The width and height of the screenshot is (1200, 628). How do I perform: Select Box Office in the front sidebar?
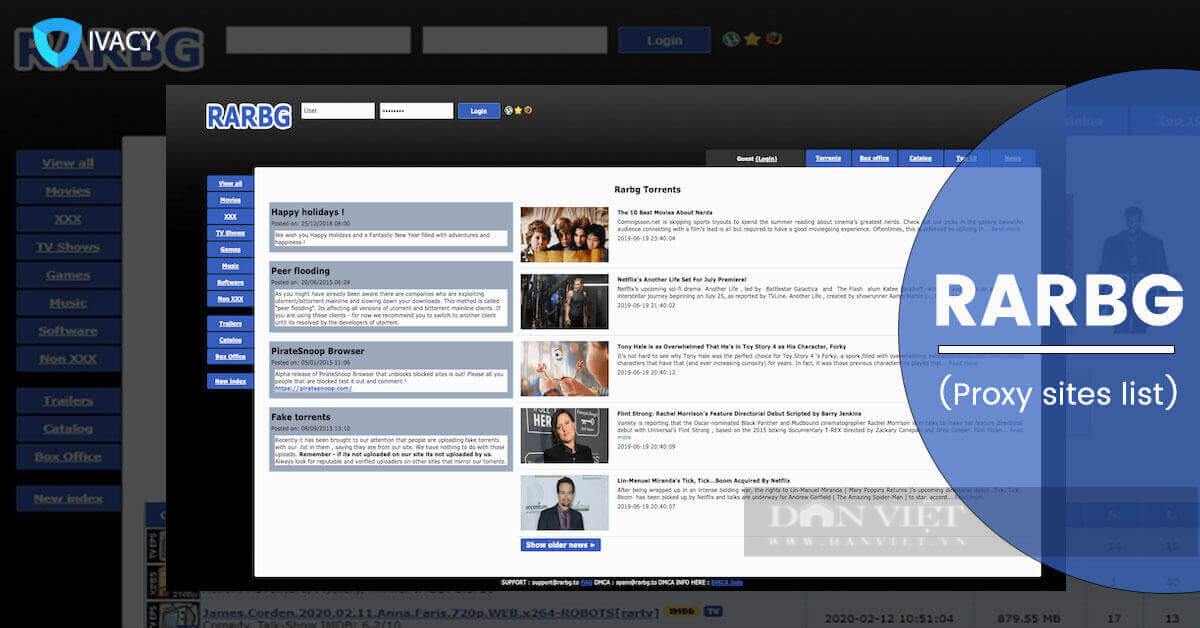click(x=230, y=356)
